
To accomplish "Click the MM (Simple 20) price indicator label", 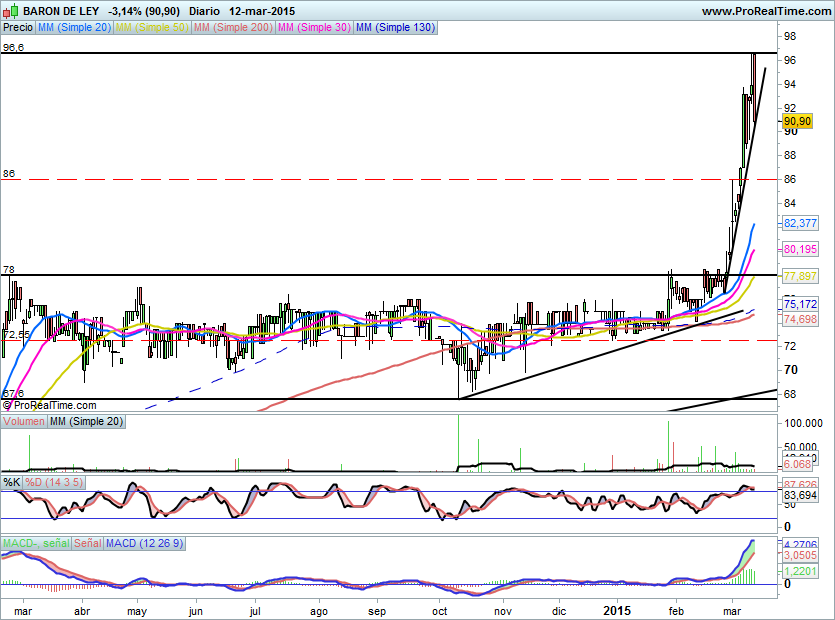I will (x=75, y=28).
